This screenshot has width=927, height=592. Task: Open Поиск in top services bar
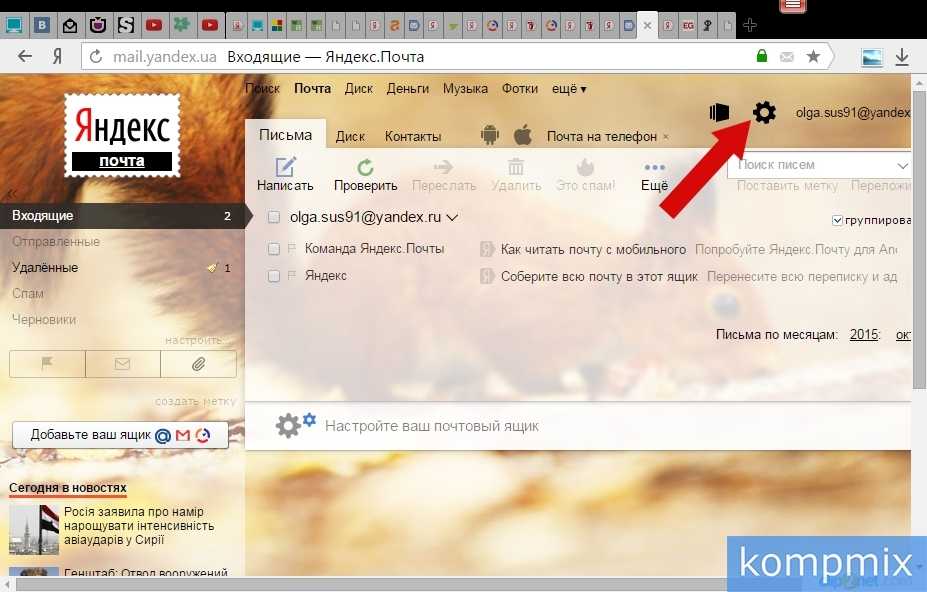[262, 89]
